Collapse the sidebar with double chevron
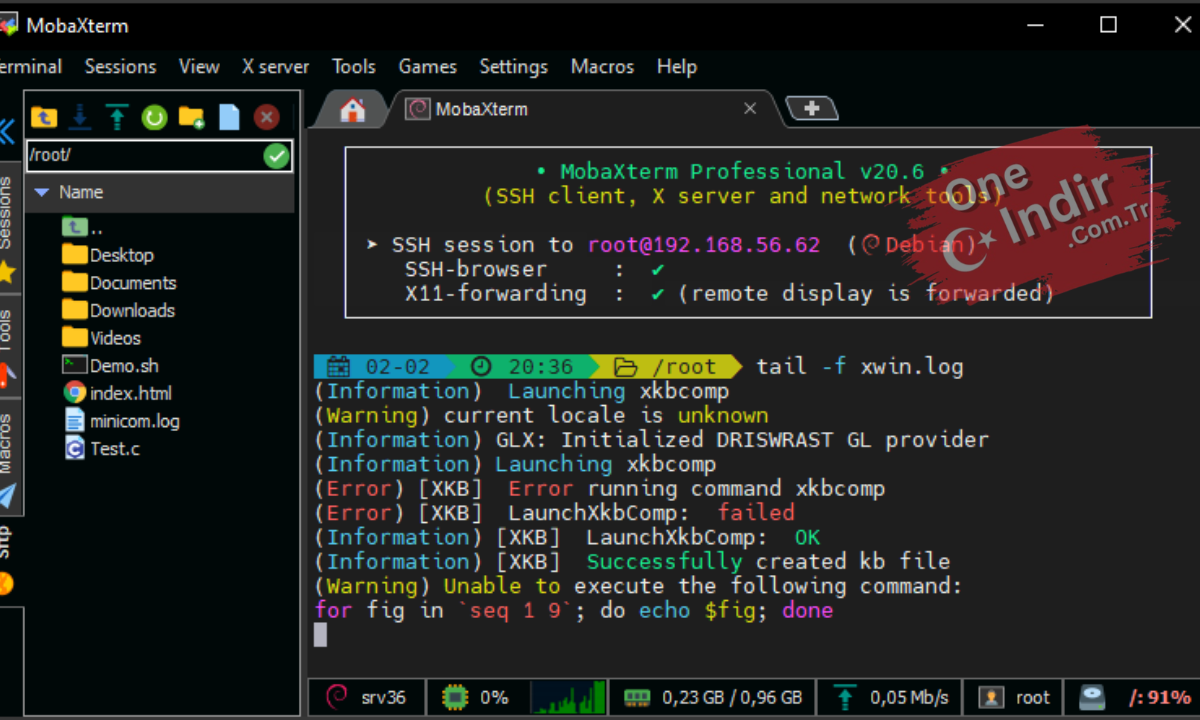This screenshot has height=720, width=1200. click(x=7, y=131)
